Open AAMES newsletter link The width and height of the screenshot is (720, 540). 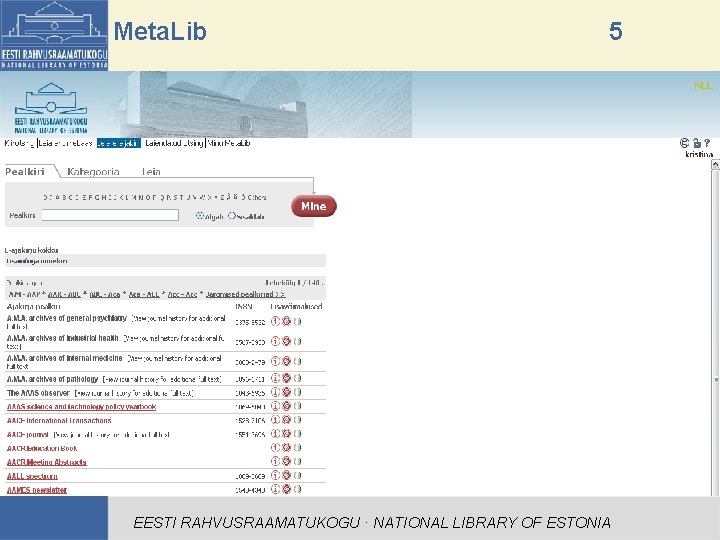click(x=37, y=490)
